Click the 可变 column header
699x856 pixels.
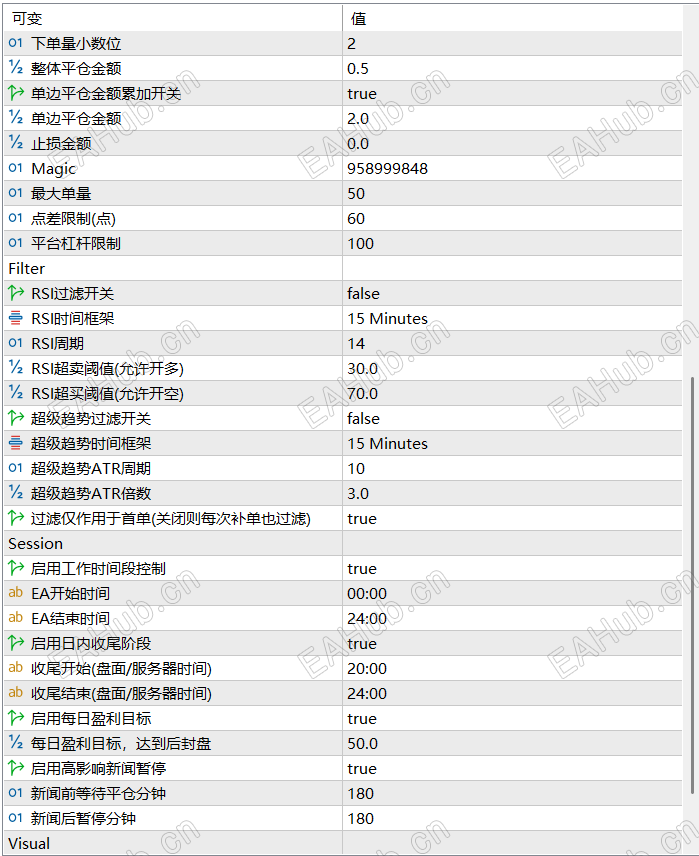click(x=173, y=19)
